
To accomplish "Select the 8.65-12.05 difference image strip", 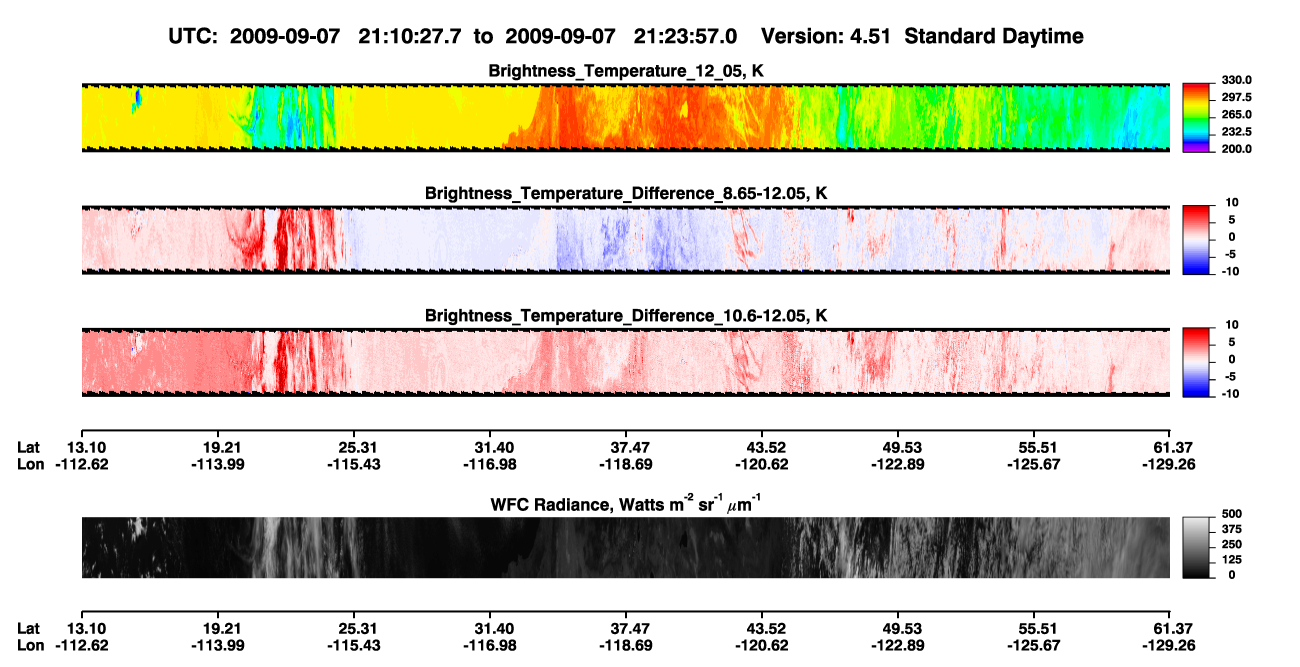I will click(x=625, y=239).
